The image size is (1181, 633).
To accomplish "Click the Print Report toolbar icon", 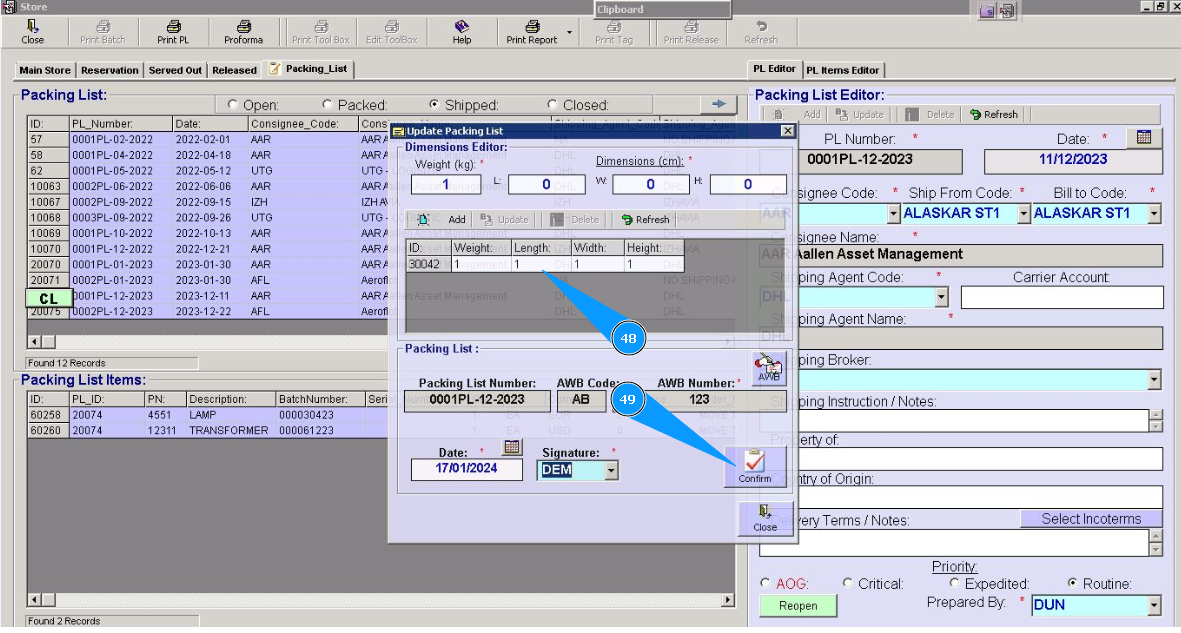I will [532, 32].
